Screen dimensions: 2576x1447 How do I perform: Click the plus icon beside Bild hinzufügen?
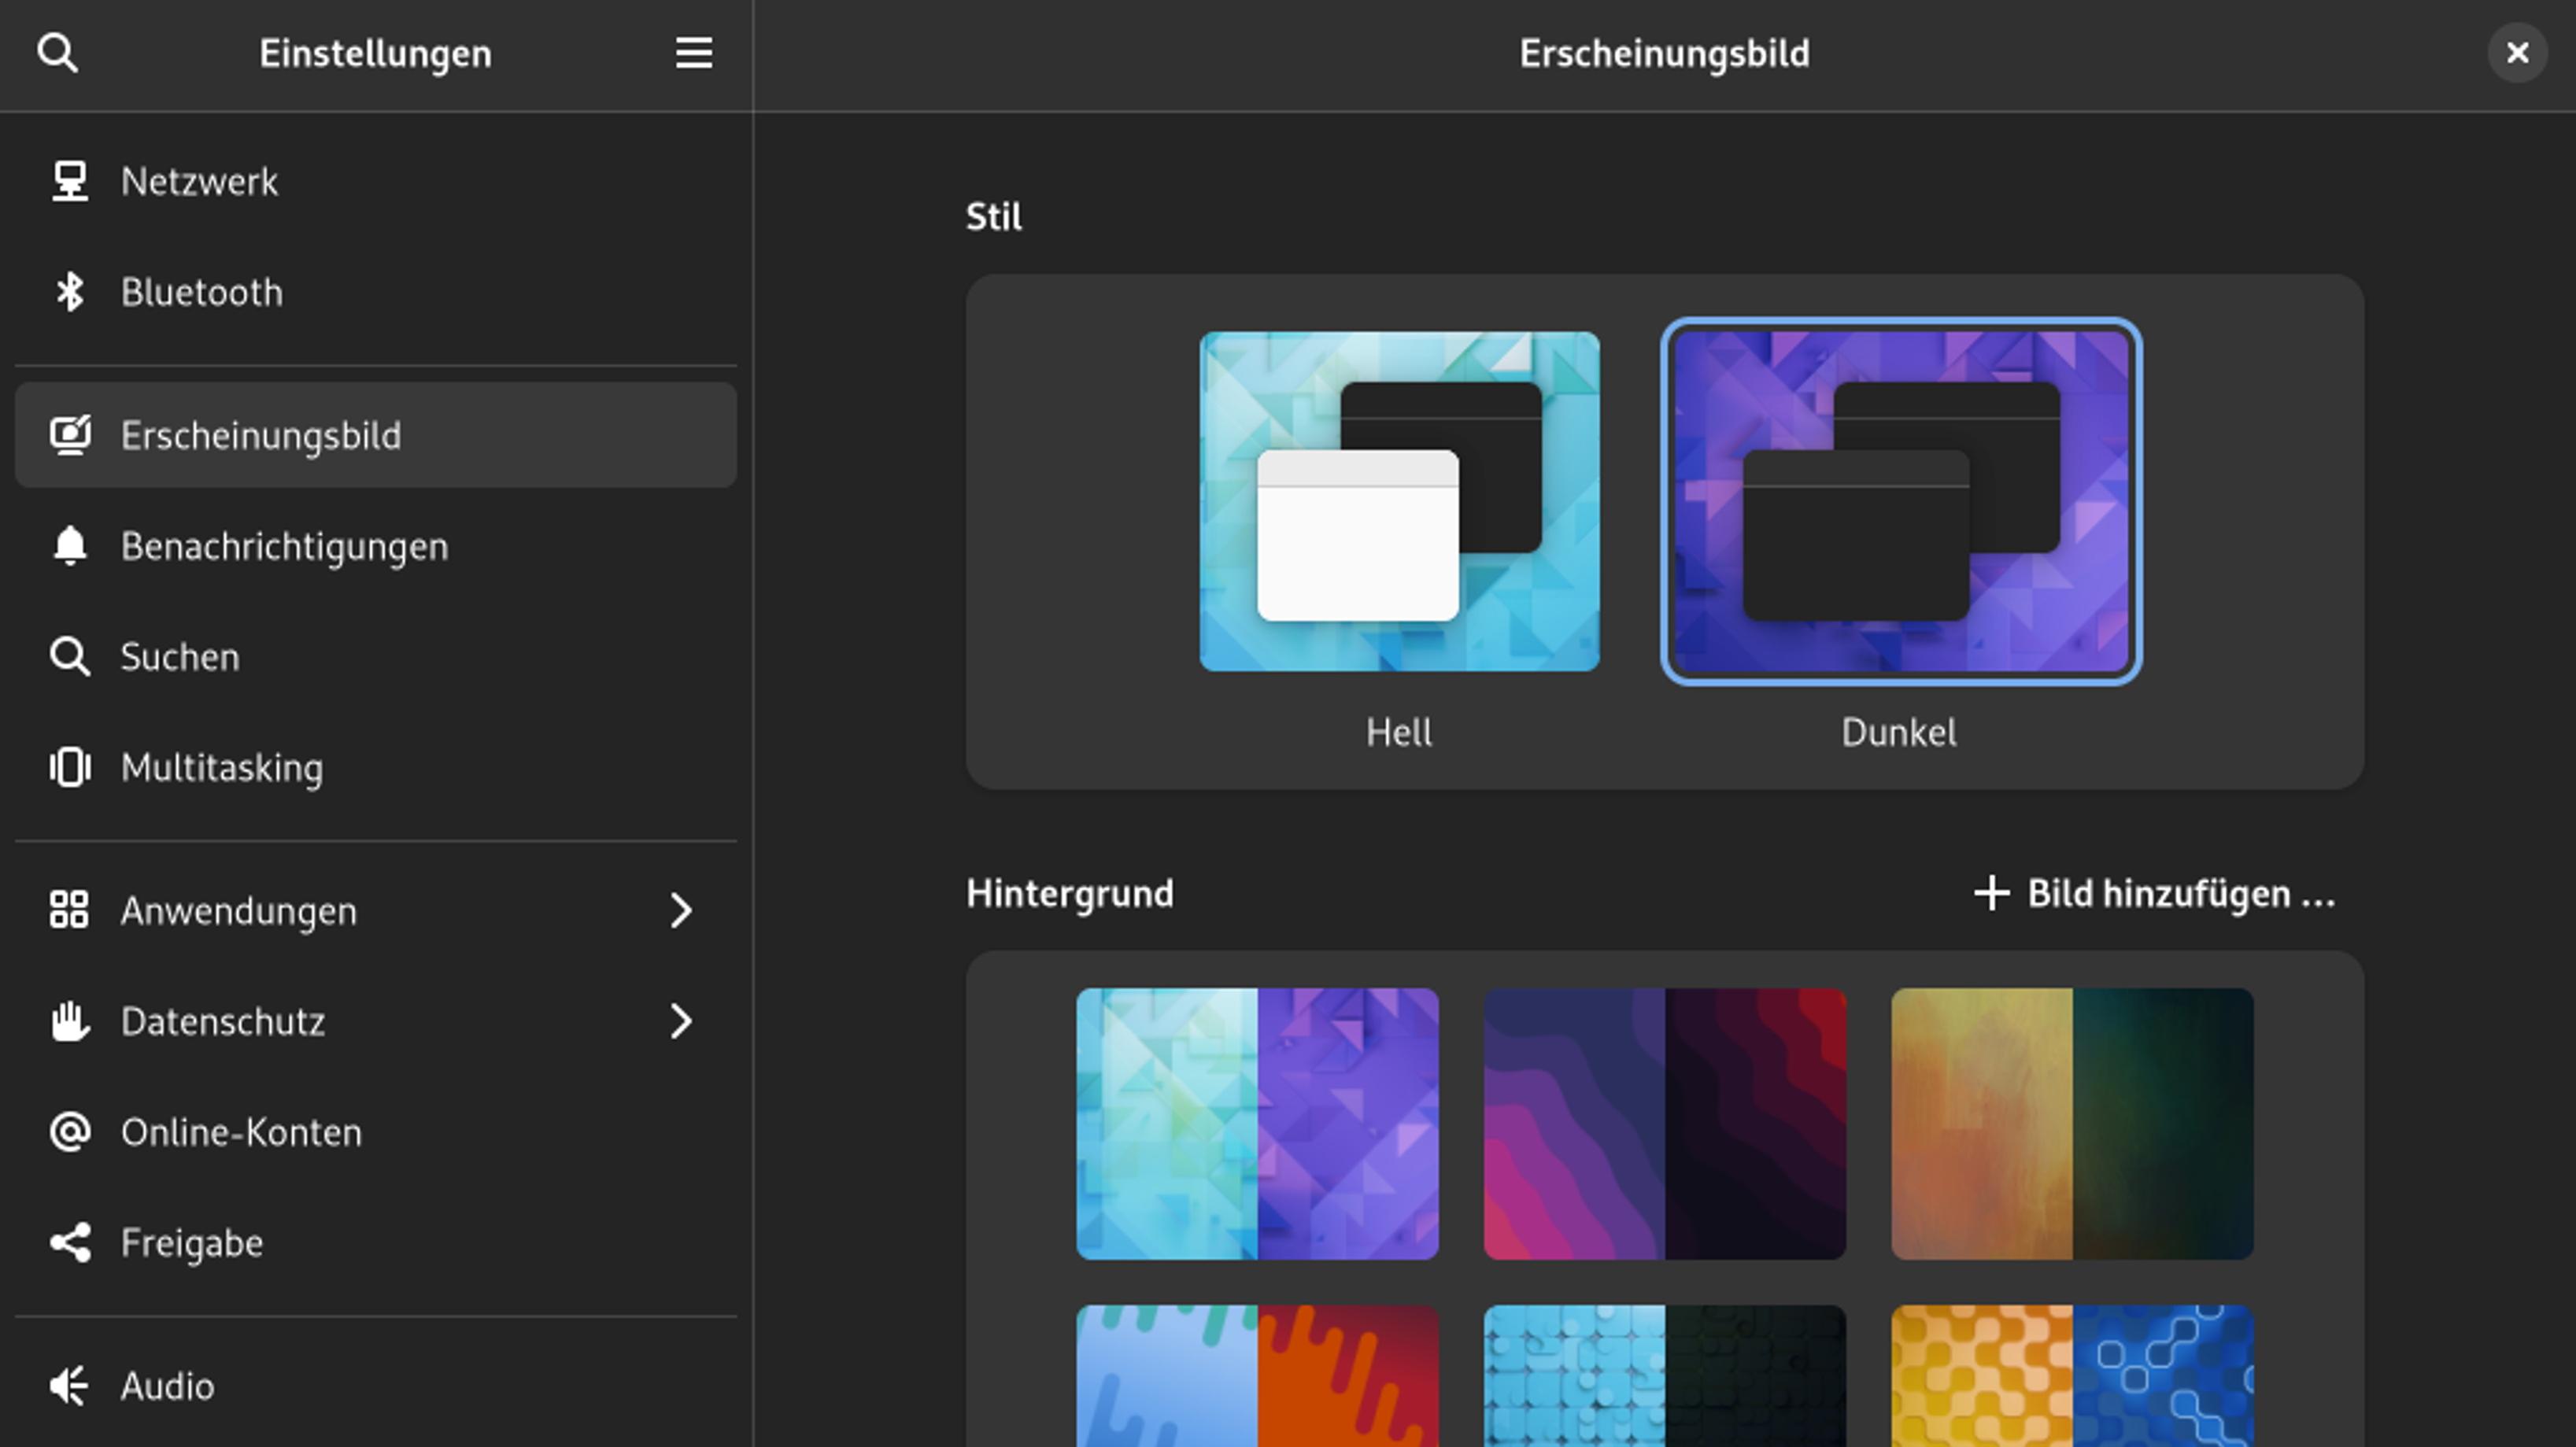pos(1991,893)
